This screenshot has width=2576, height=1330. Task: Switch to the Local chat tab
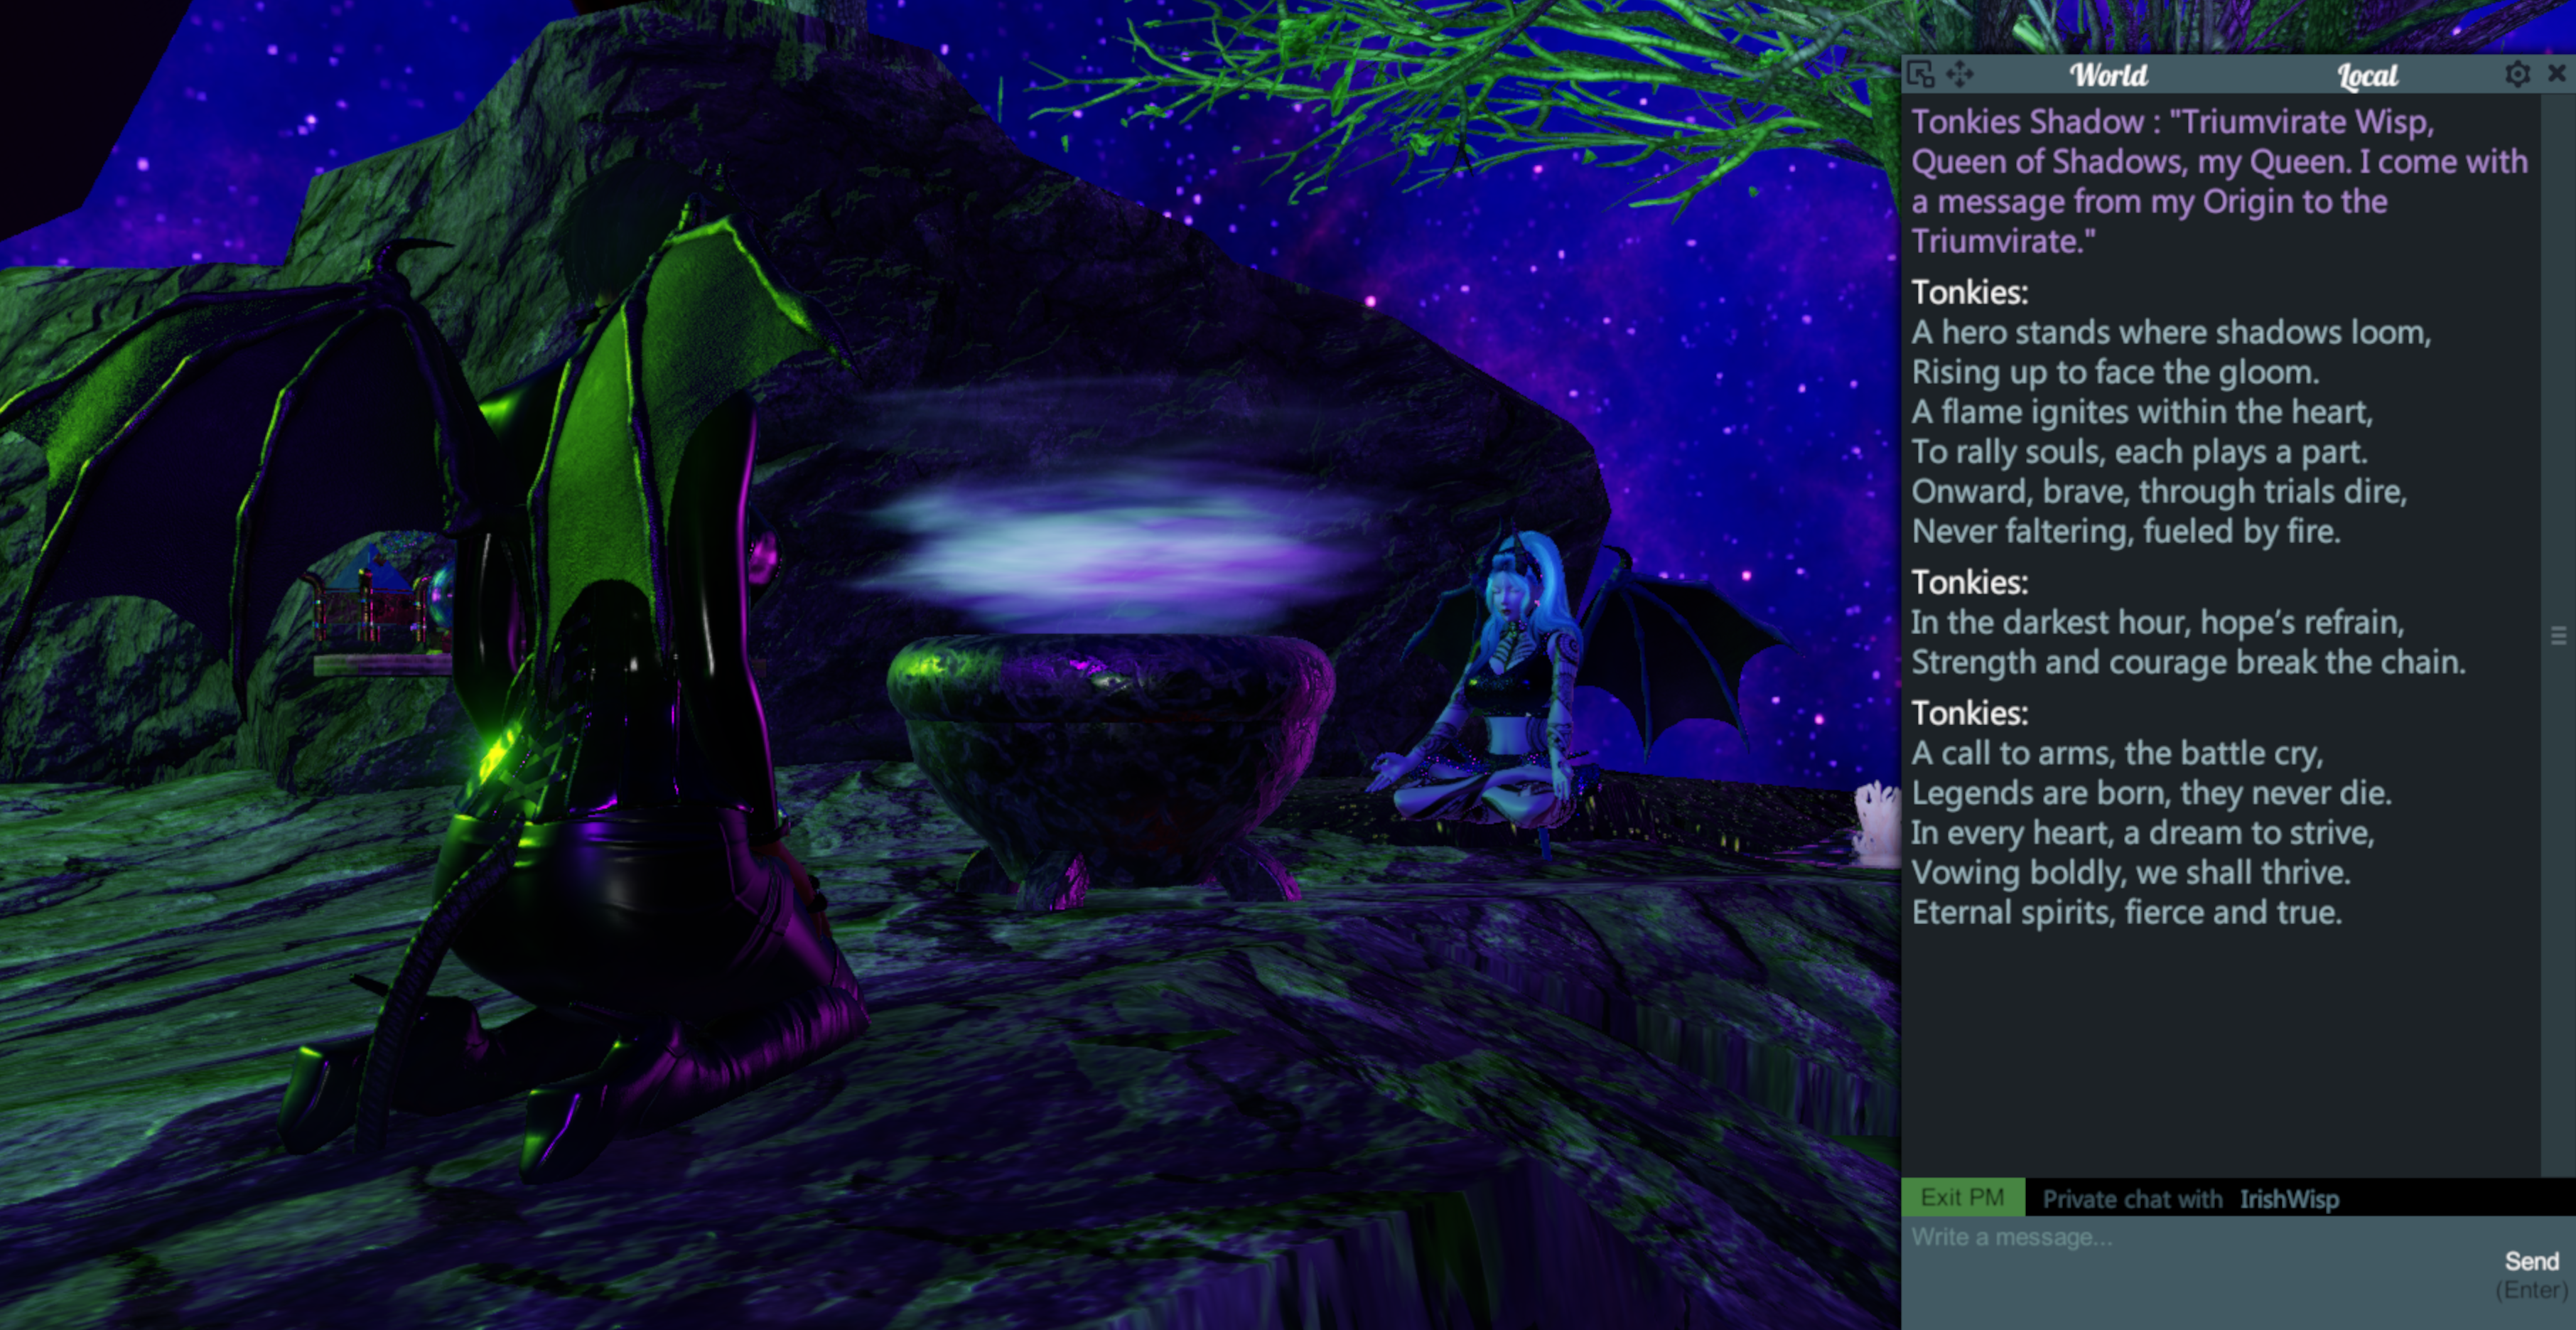click(2367, 76)
